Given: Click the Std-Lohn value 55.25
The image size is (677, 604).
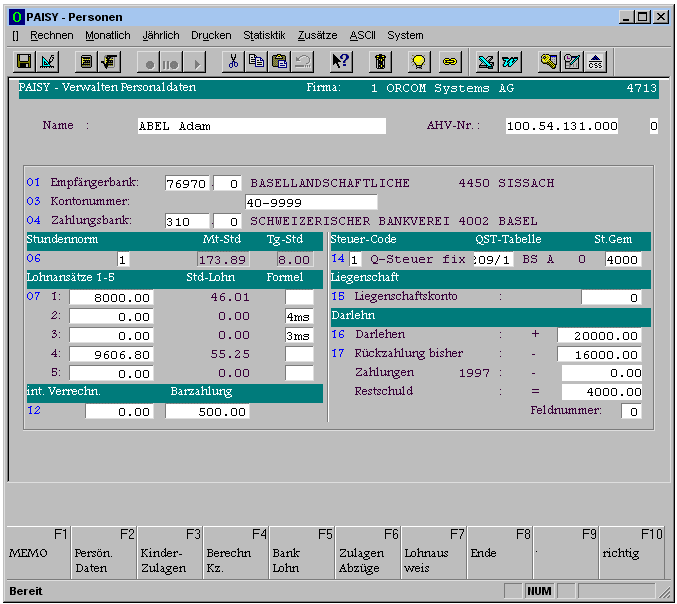Looking at the screenshot, I should [230, 354].
